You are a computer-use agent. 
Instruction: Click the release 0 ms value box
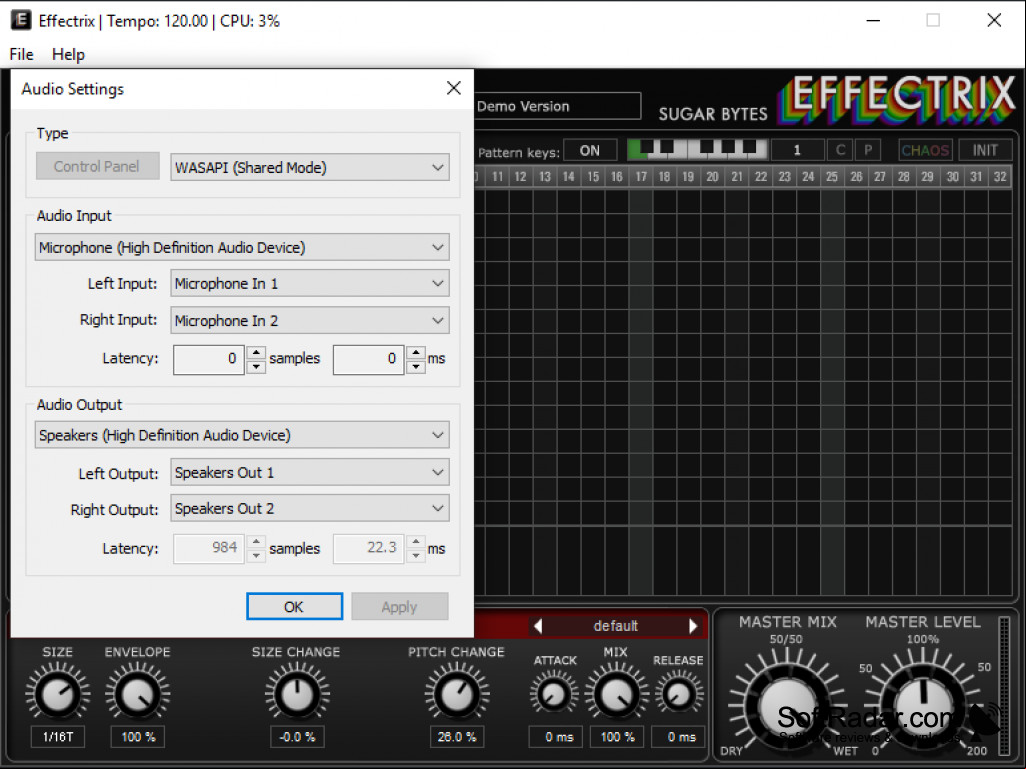(679, 736)
